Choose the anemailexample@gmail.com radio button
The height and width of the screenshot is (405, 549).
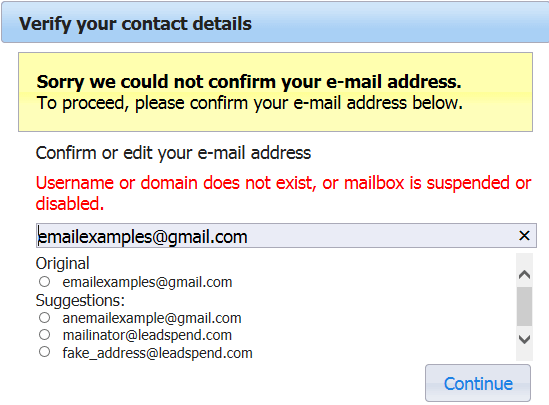[44, 318]
